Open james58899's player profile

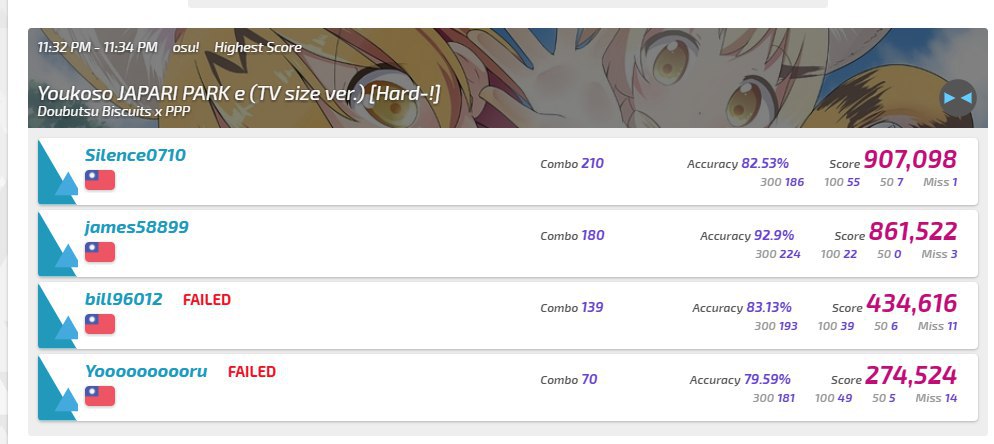[x=136, y=227]
